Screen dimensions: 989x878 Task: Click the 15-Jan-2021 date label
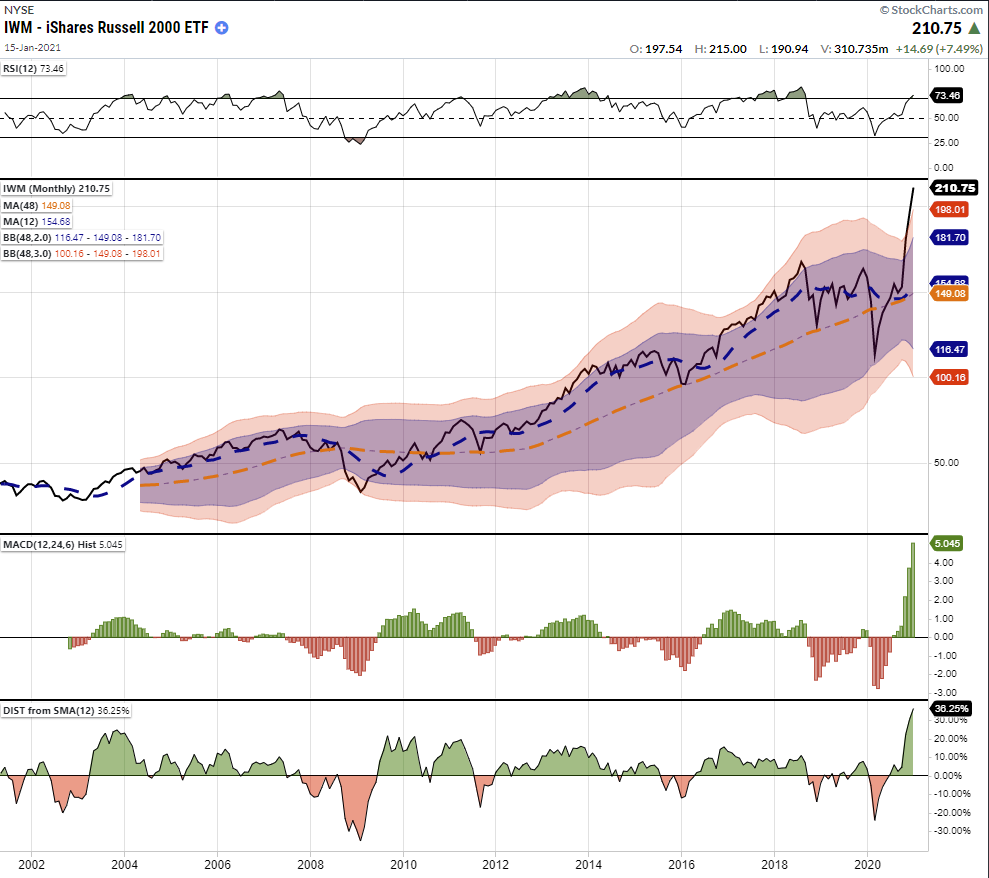click(33, 48)
